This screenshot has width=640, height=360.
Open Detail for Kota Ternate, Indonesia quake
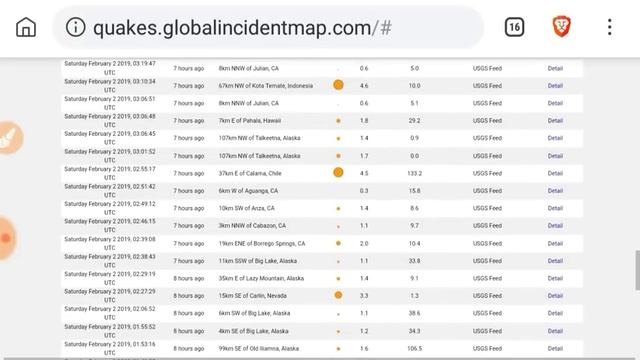pyautogui.click(x=555, y=86)
